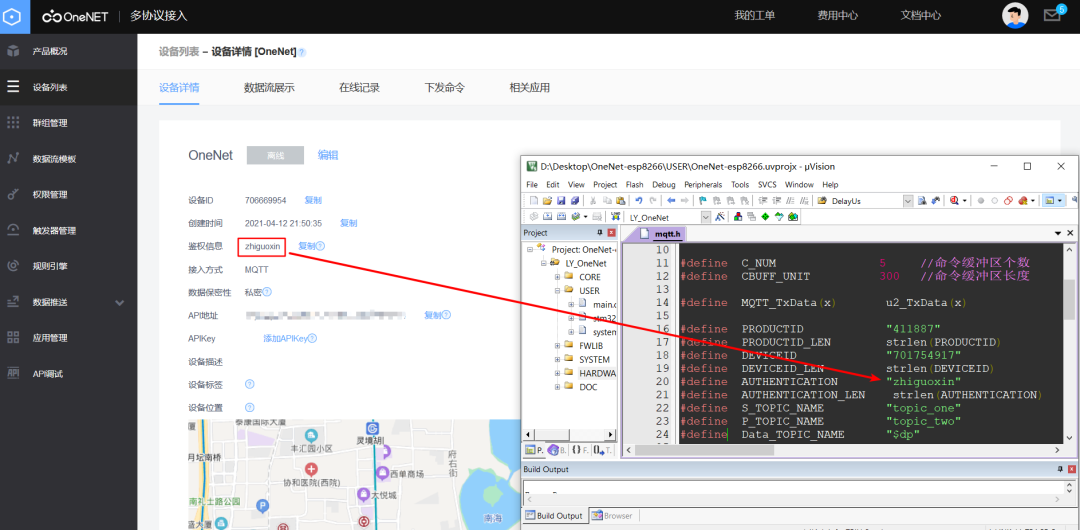Click the Save icon in µVision toolbar
1080x530 pixels.
[x=561, y=201]
